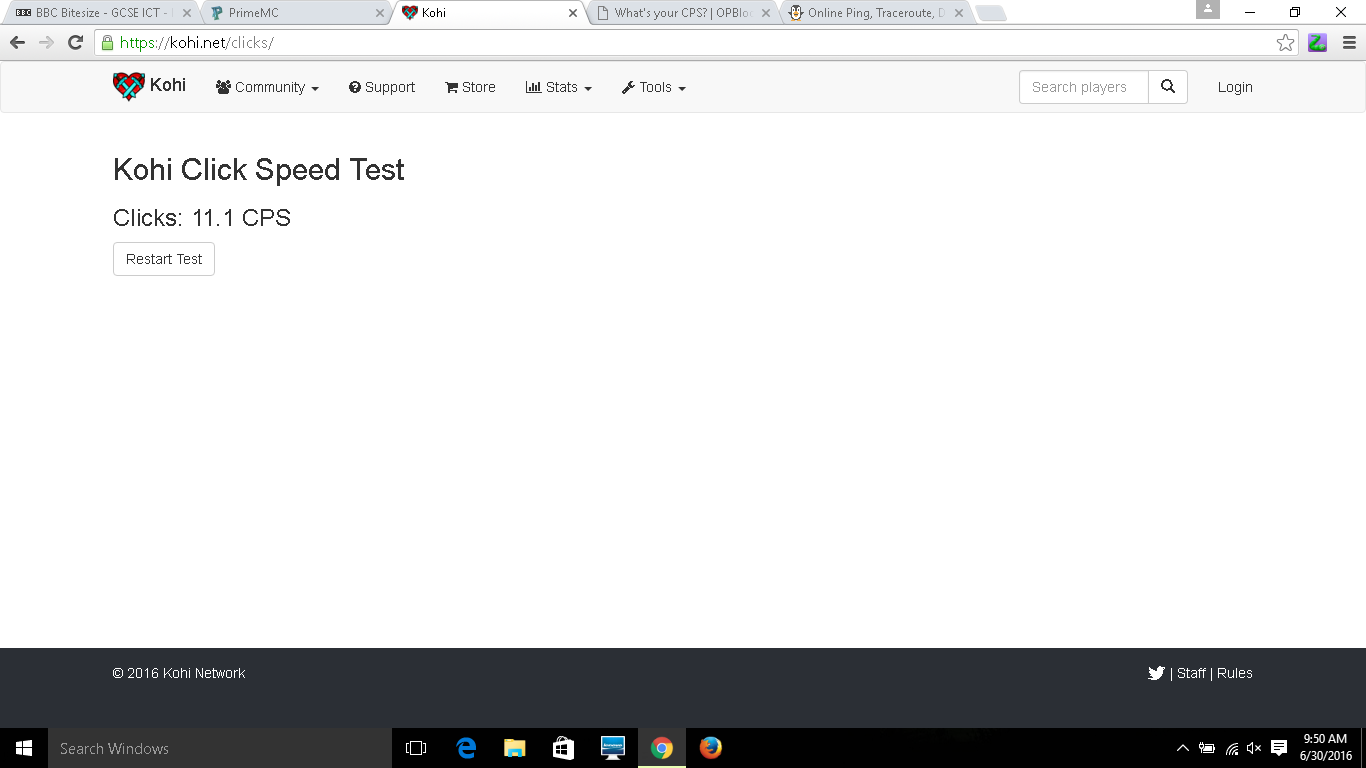Image resolution: width=1366 pixels, height=768 pixels.
Task: Open Chrome hamburger menu
Action: click(x=1348, y=43)
